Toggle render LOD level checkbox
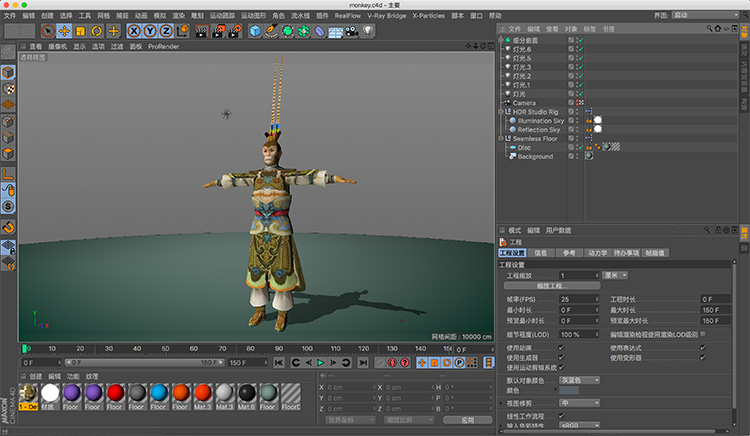Image resolution: width=750 pixels, height=436 pixels. tap(703, 334)
